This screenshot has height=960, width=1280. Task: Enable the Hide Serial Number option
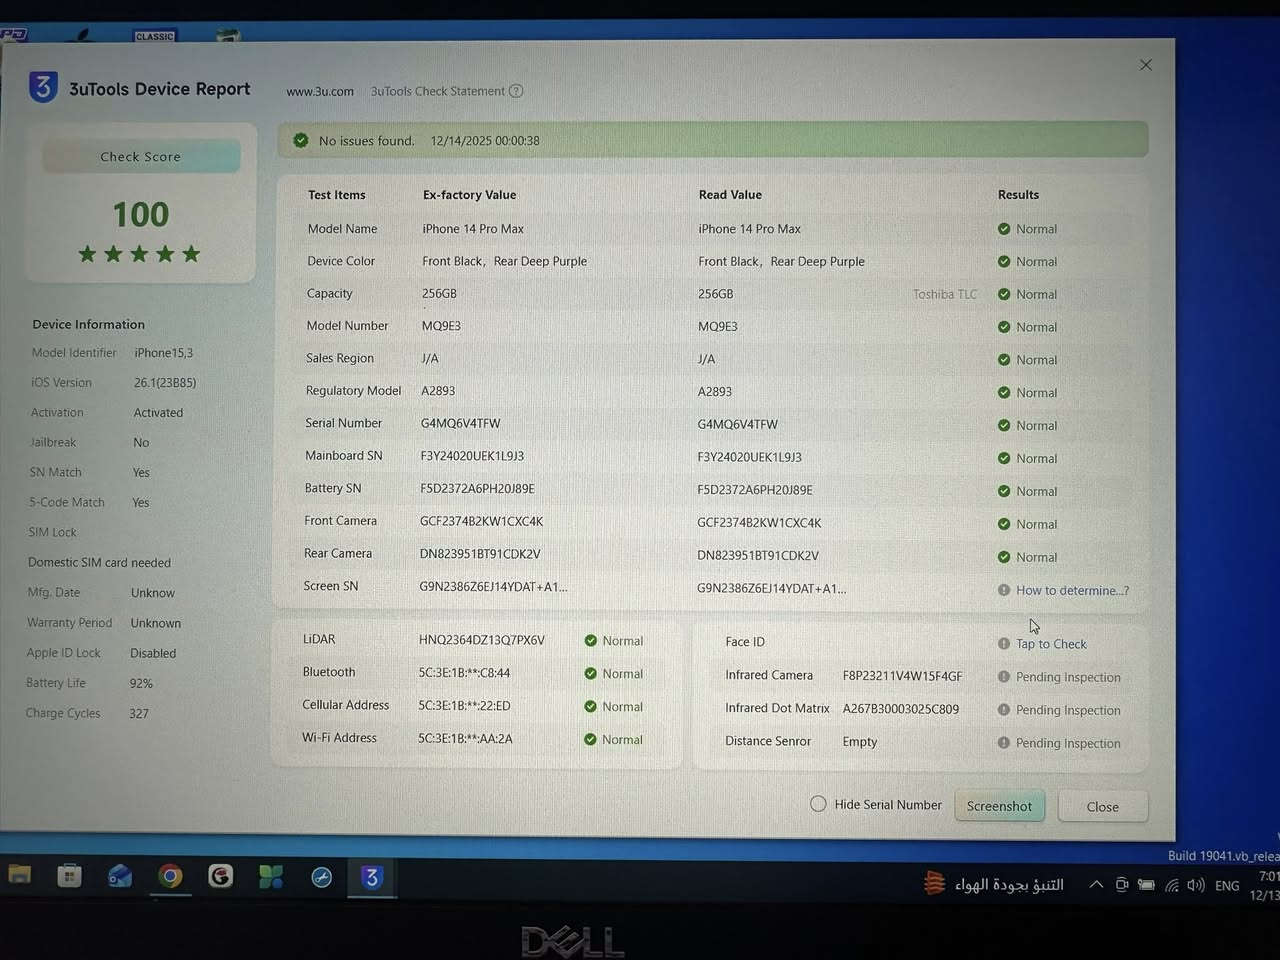[x=818, y=804]
